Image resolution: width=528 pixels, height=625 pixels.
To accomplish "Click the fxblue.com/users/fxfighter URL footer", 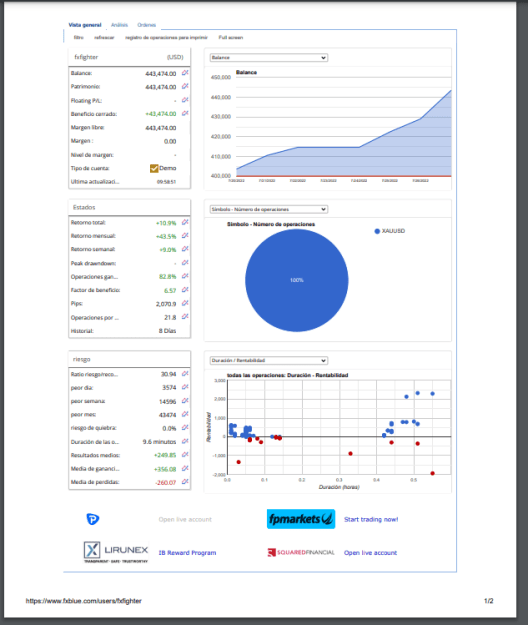I will coord(84,601).
